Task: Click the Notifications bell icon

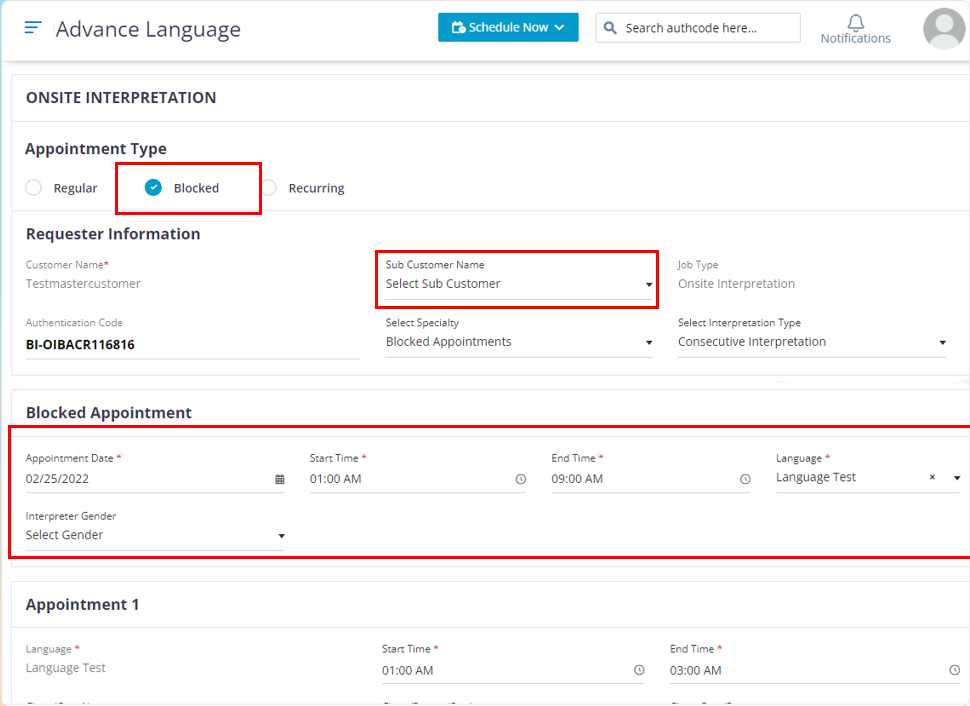Action: (x=855, y=23)
